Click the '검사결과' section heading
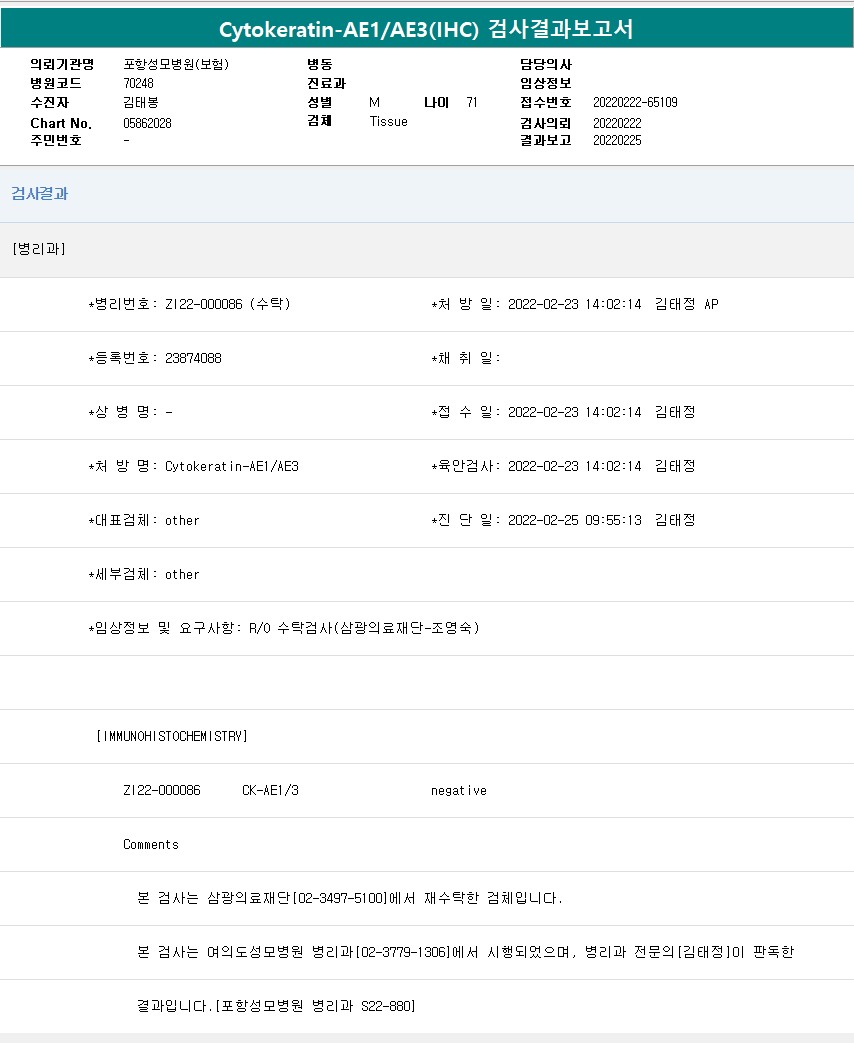 40,194
